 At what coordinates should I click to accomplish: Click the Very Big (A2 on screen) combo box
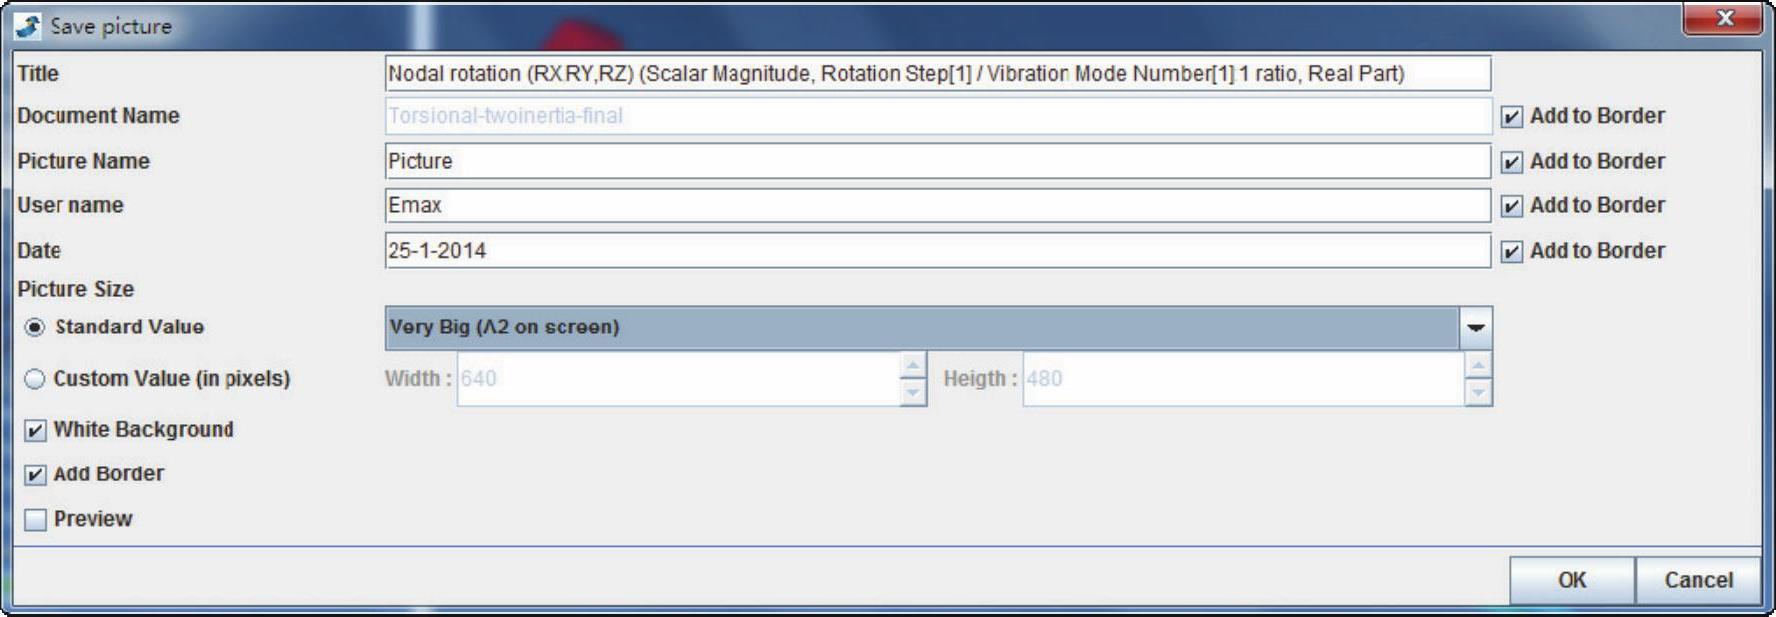(920, 328)
